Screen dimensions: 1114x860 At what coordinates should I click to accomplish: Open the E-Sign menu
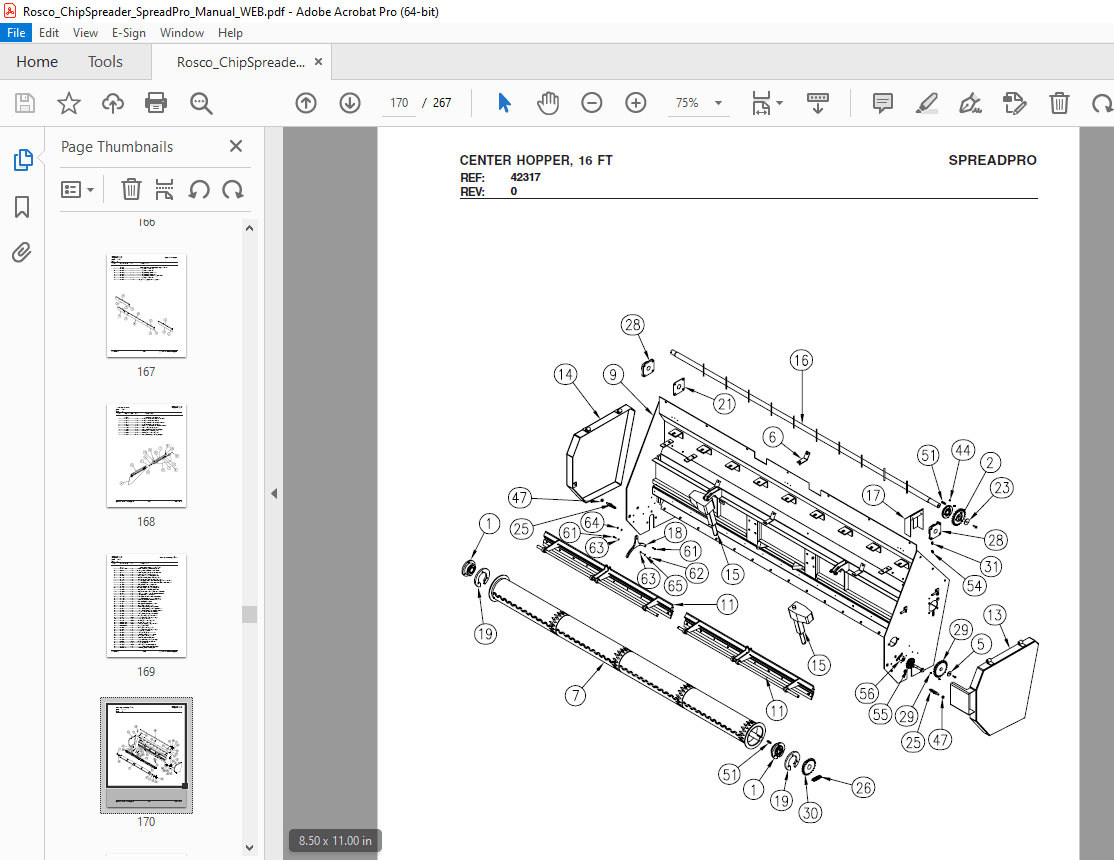click(x=129, y=33)
